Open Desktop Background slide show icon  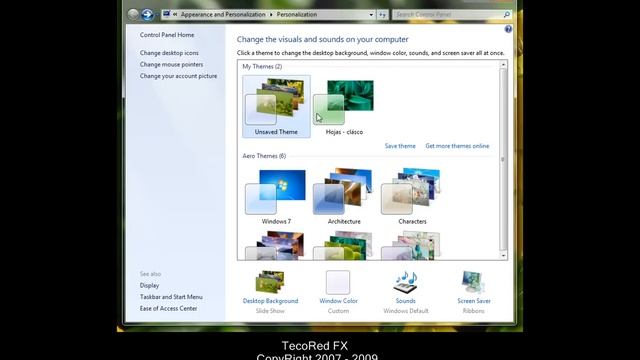270,282
